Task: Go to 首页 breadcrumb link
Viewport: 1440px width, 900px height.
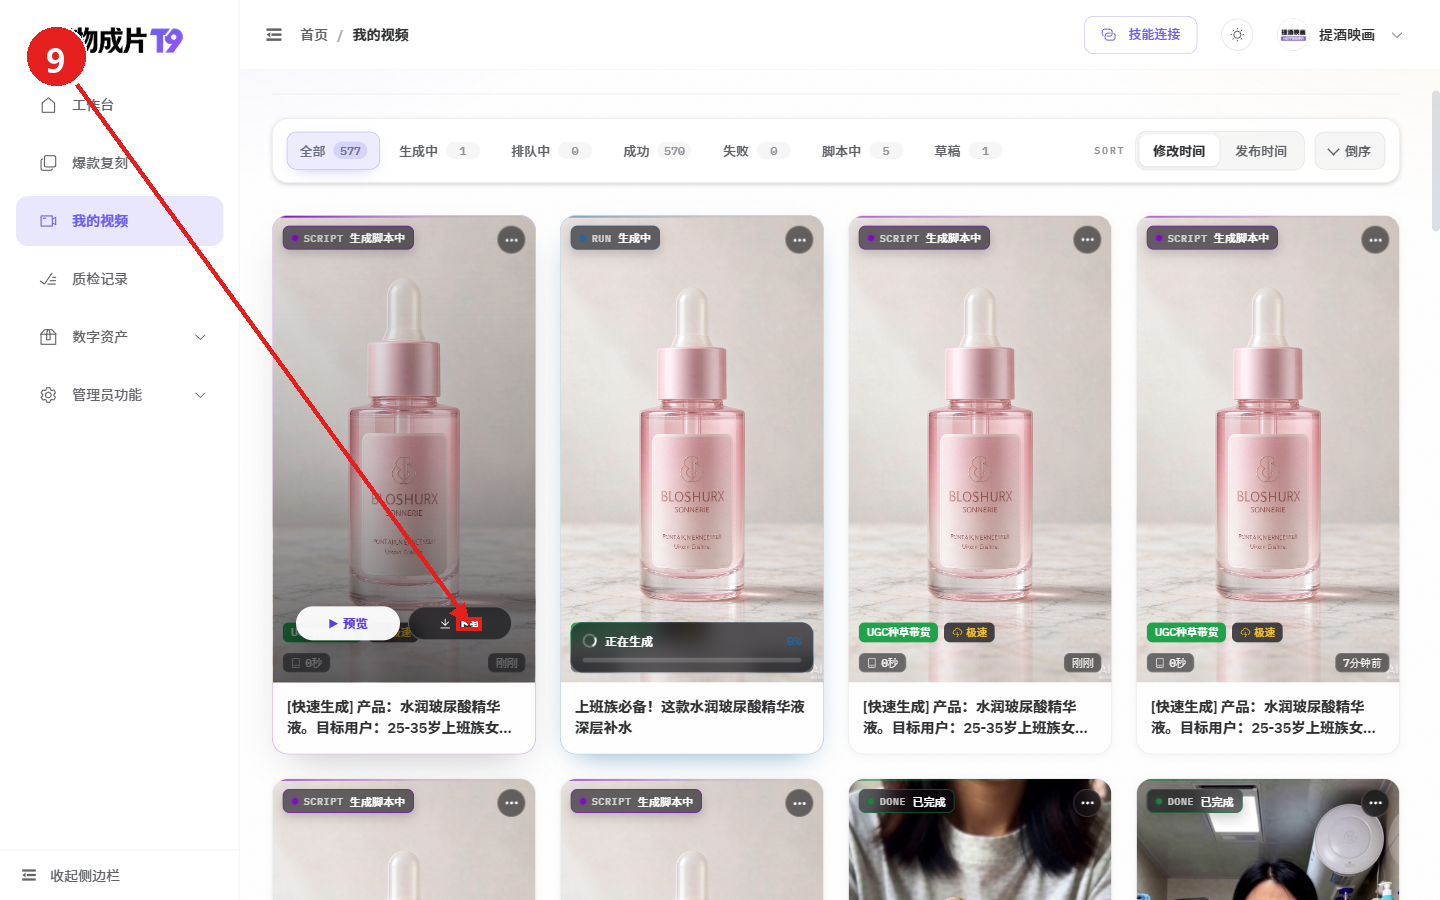Action: 314,35
